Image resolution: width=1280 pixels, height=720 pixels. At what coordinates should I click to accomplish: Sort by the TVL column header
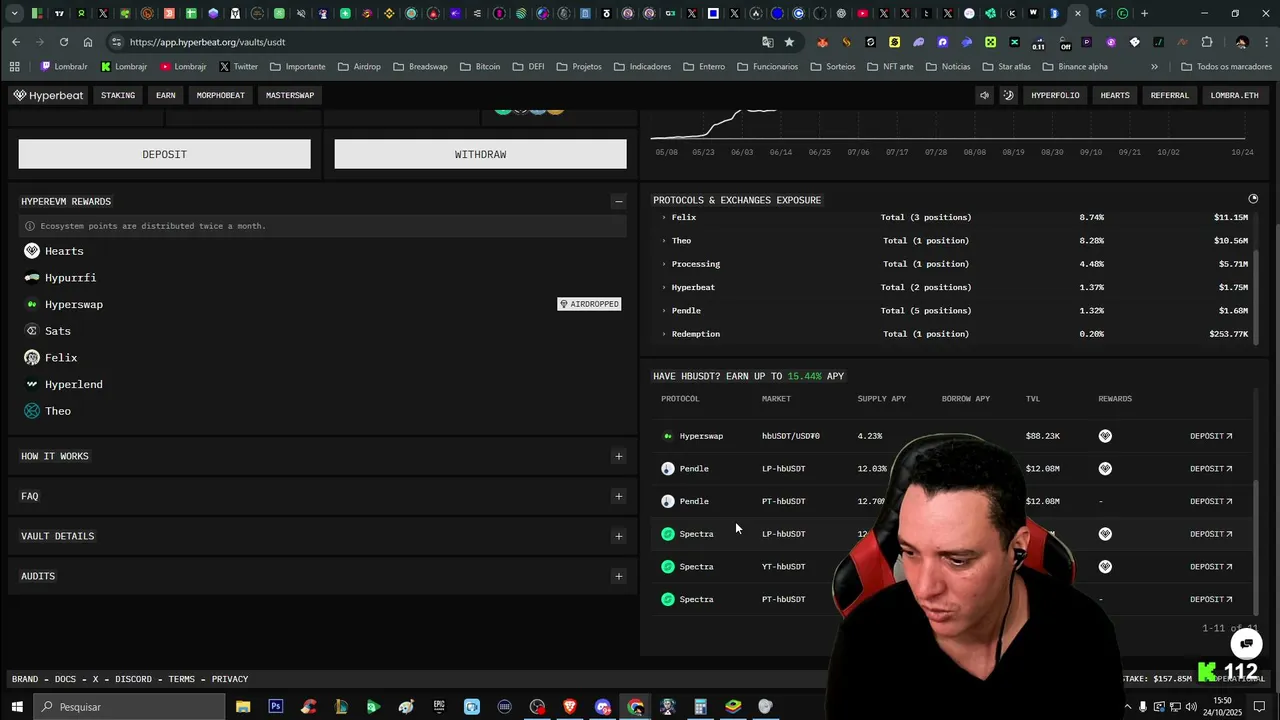[x=1033, y=399]
